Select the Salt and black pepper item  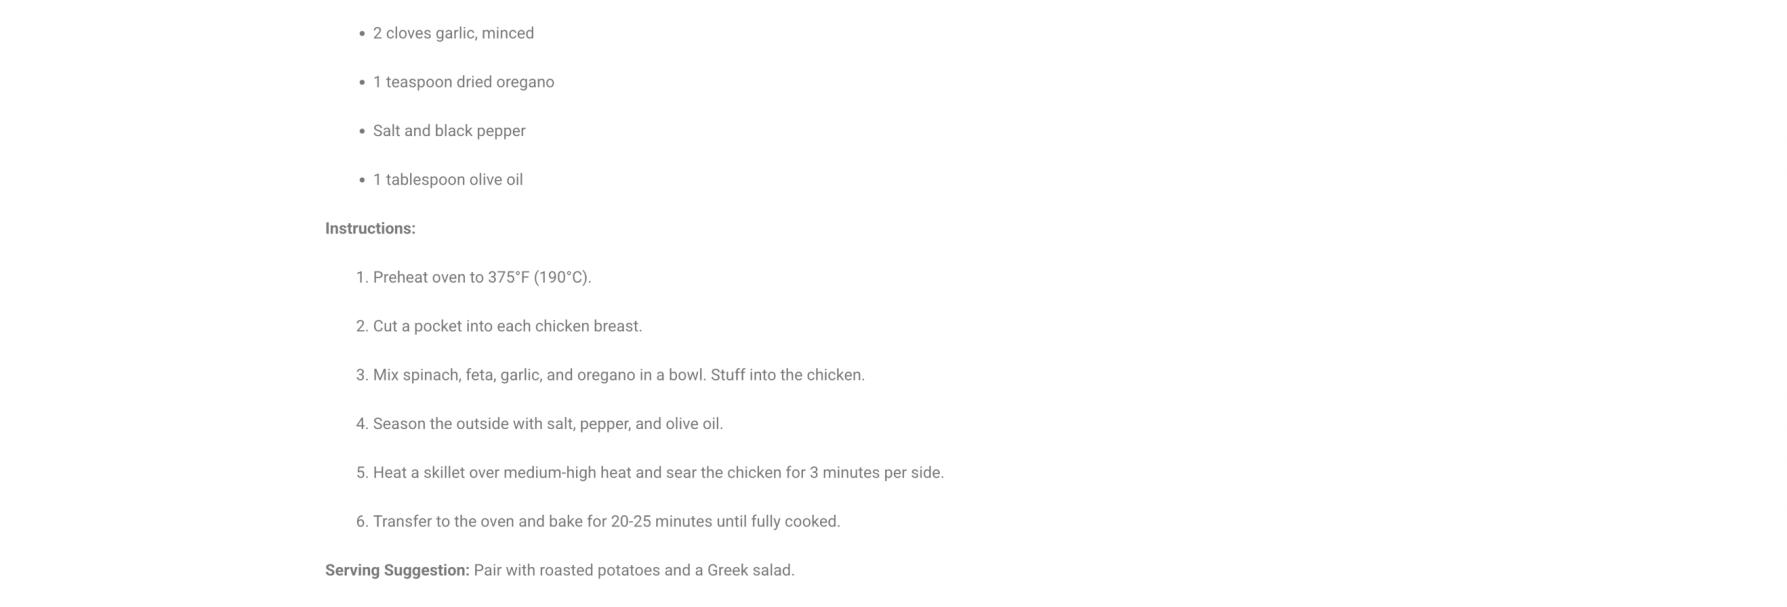(x=449, y=131)
